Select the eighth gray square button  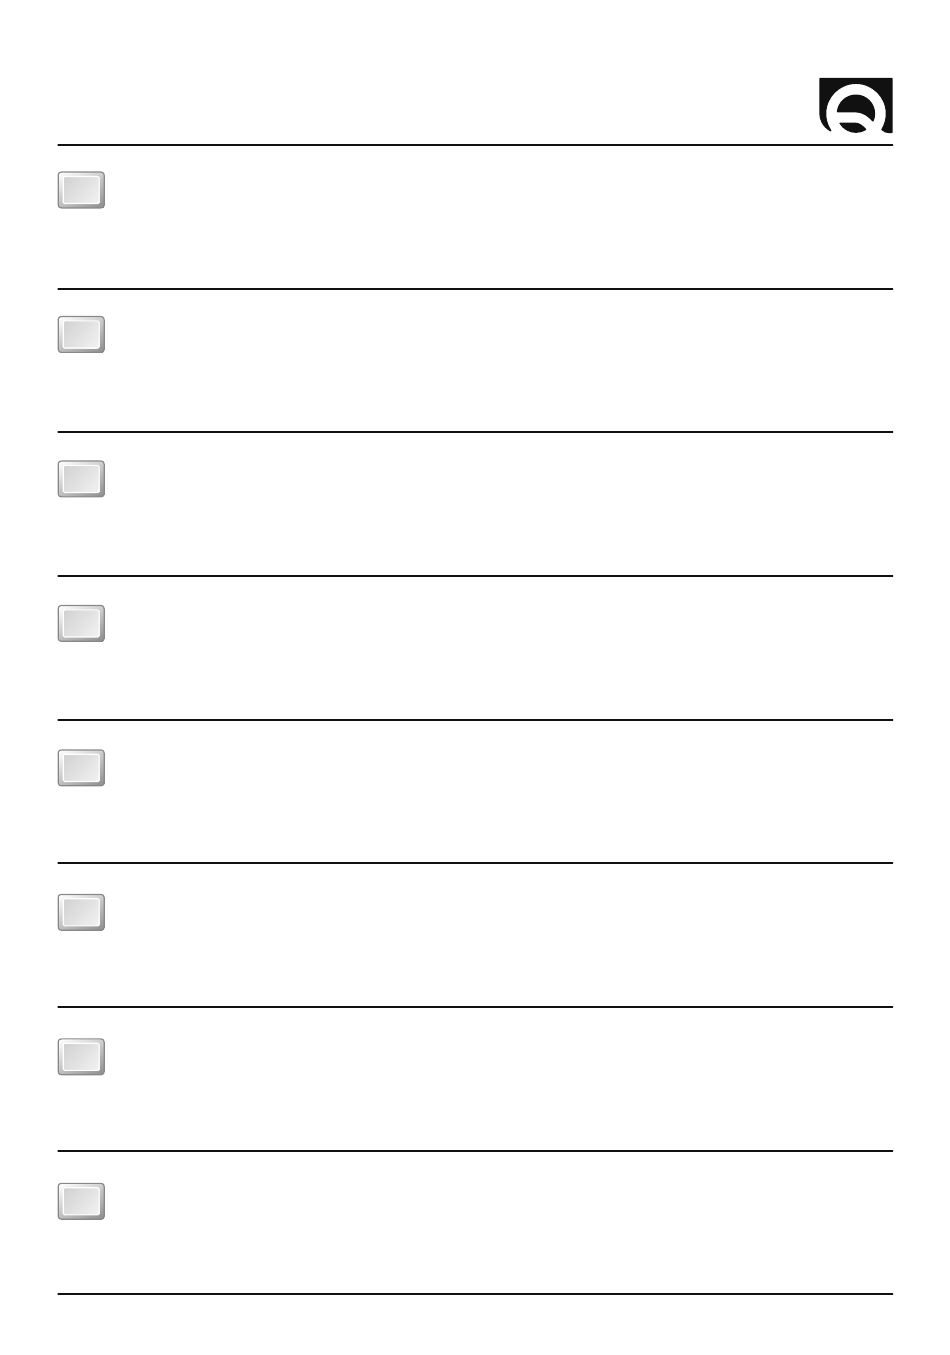[x=81, y=1200]
